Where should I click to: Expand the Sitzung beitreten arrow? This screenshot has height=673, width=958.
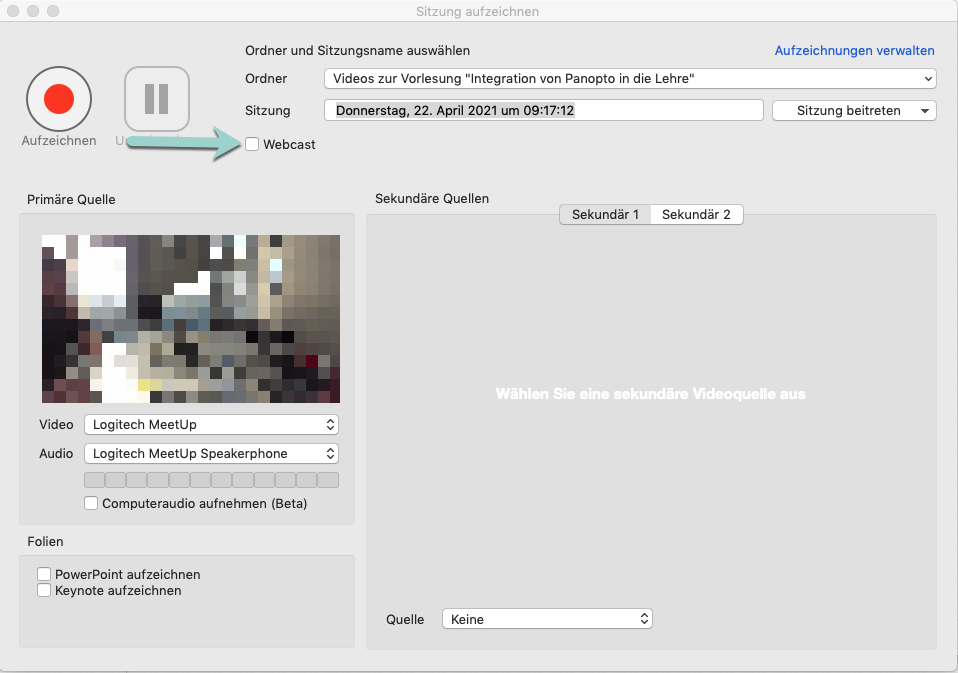point(925,111)
